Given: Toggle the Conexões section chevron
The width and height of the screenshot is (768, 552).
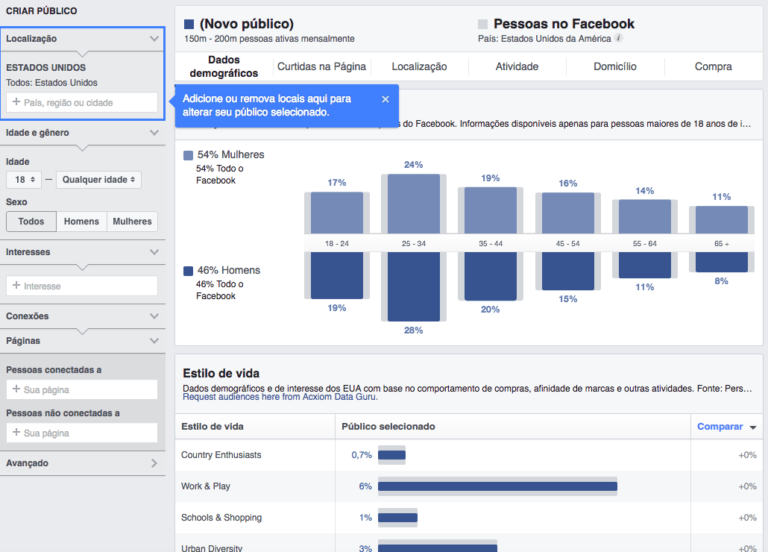Looking at the screenshot, I should [154, 316].
